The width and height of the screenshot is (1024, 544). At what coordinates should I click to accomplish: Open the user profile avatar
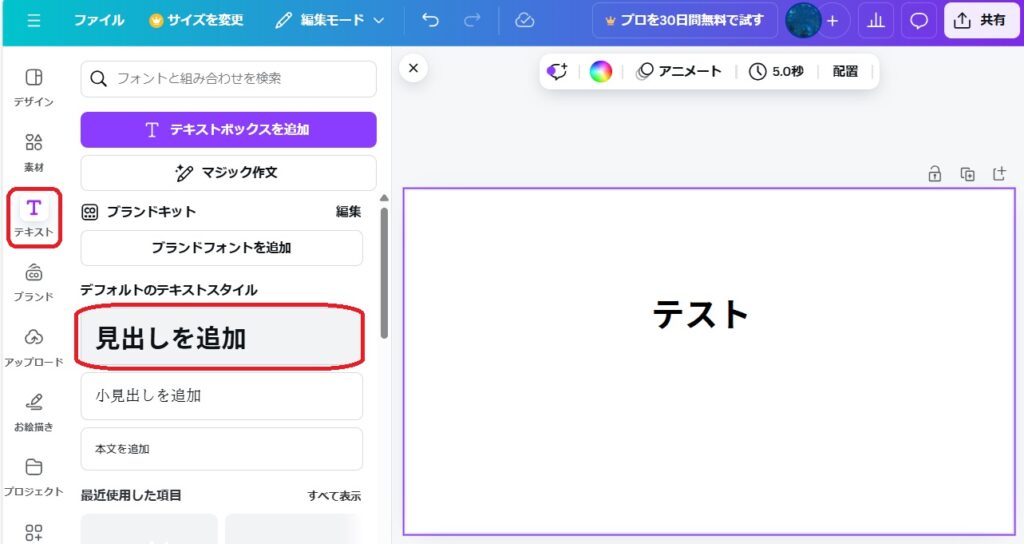click(803, 20)
